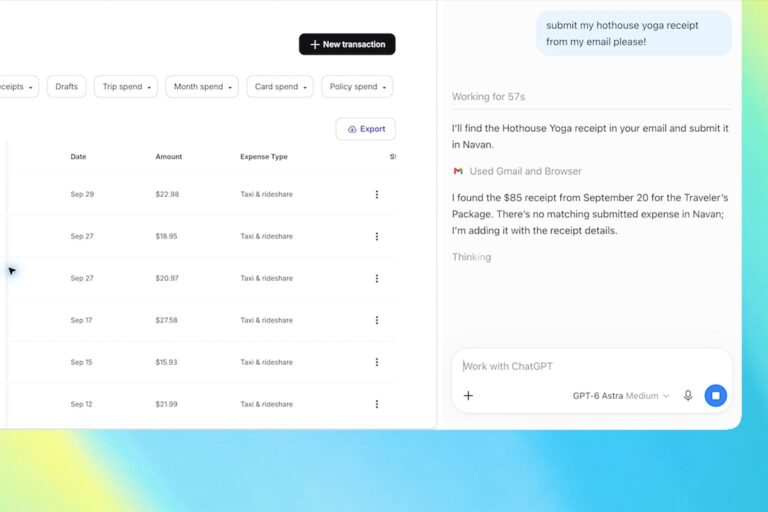Select the Sep 17 date cell
Screen dimensions: 768x512
(81, 320)
